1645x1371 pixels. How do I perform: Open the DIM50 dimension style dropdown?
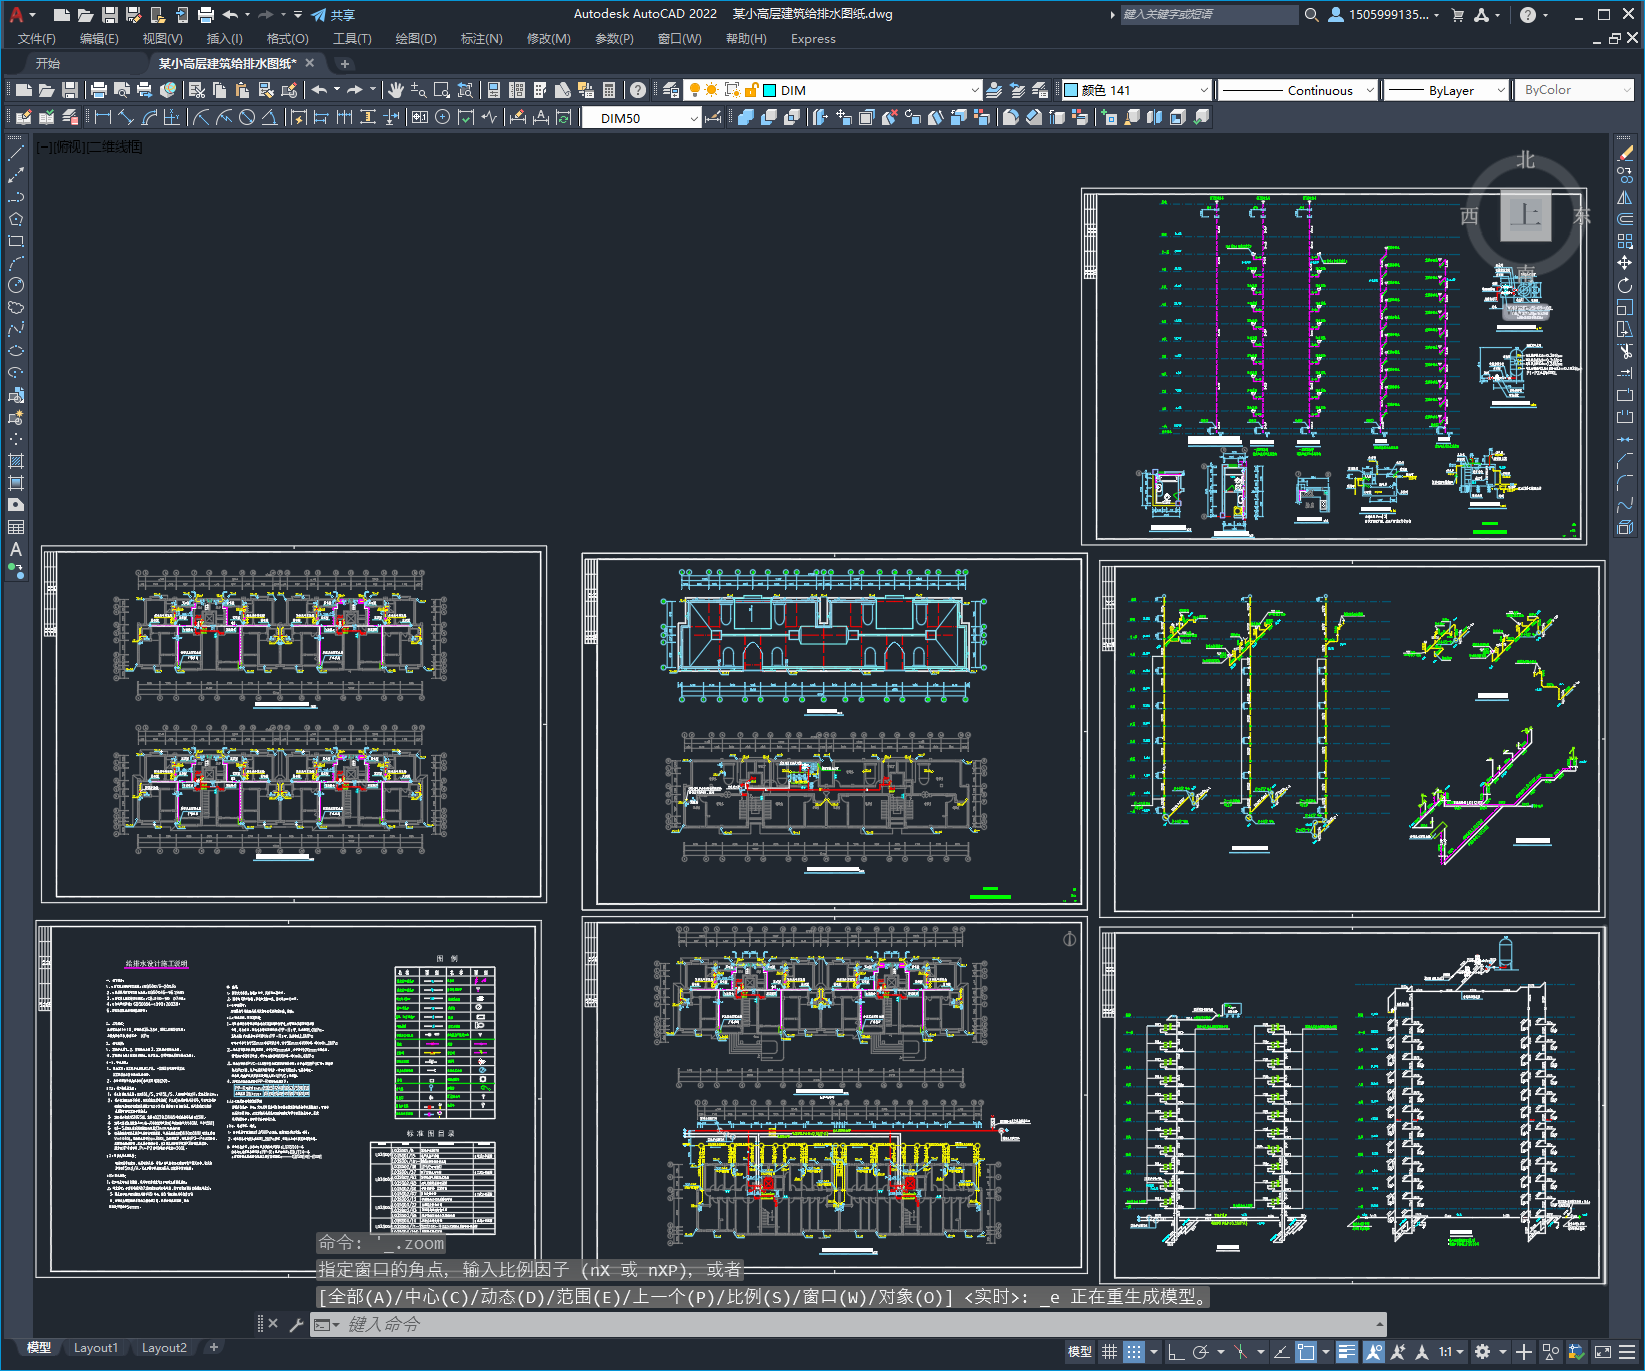(693, 118)
